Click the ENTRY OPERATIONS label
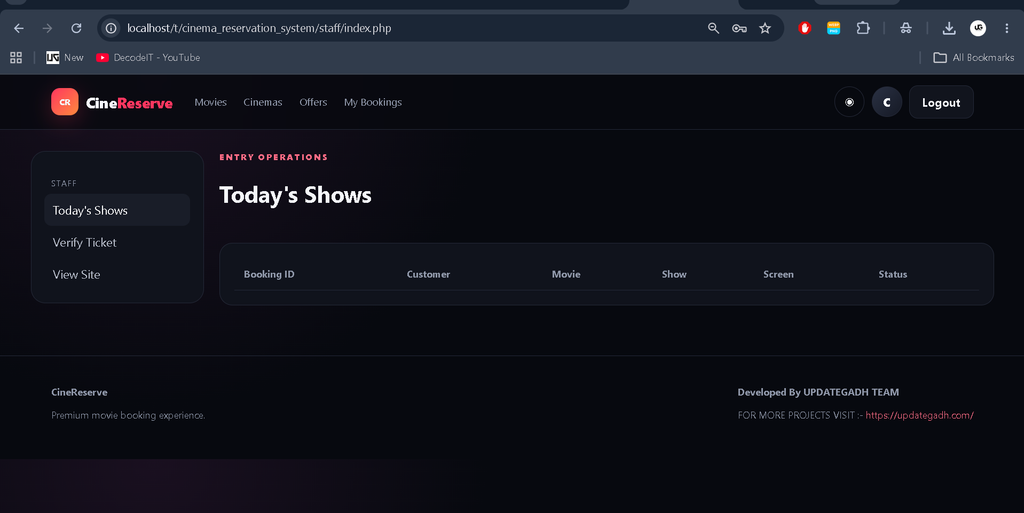The image size is (1024, 513). [274, 157]
